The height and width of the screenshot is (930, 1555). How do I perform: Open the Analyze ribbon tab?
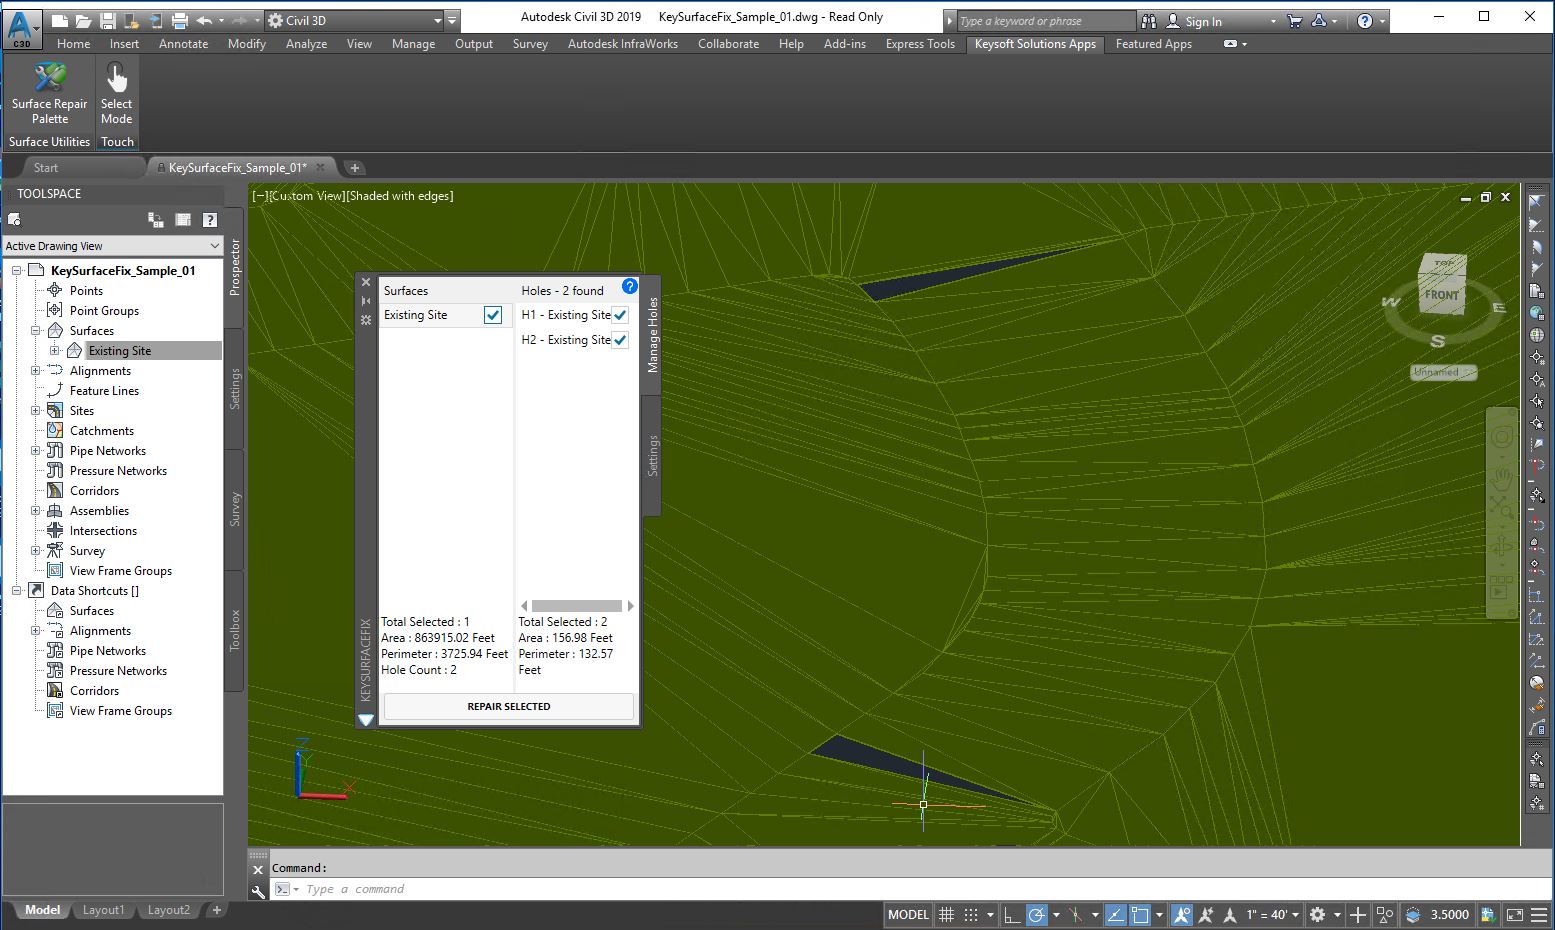306,44
